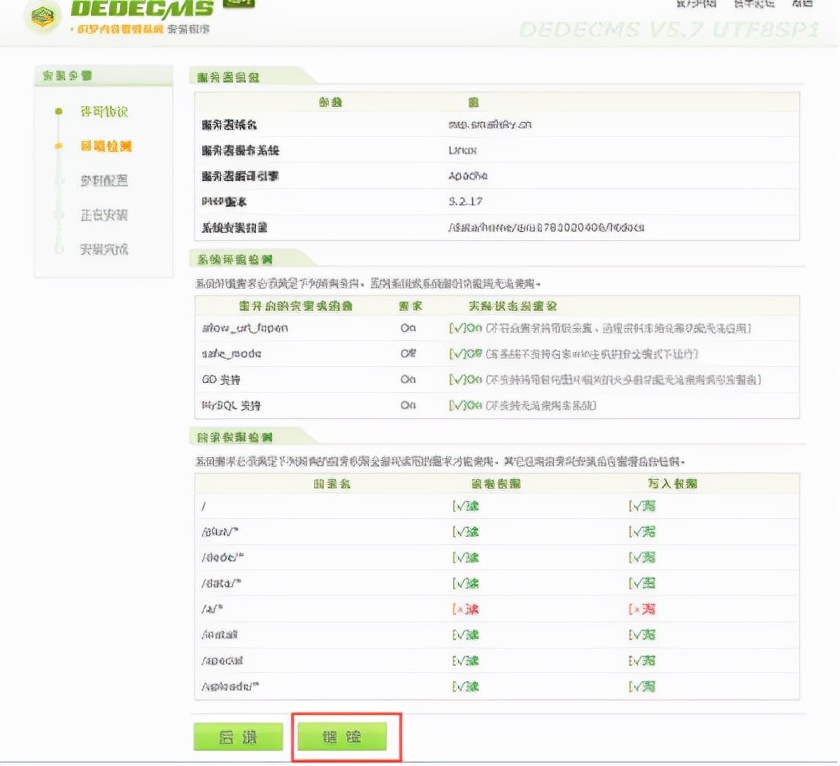Click the [√]On status for allow_url_fopen
The width and height of the screenshot is (840, 766).
[465, 328]
